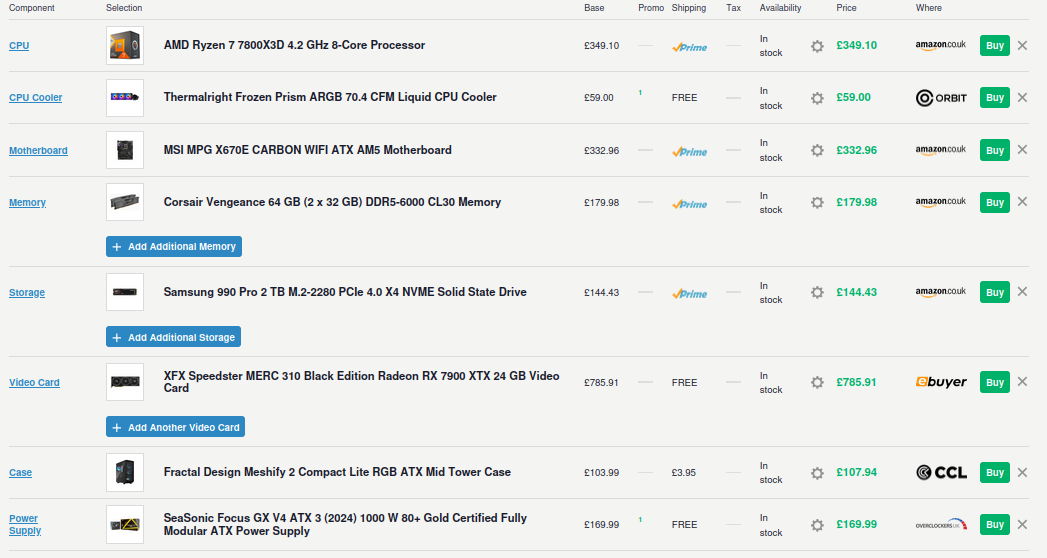Click Prime shipping badge in CPU row
This screenshot has height=558, width=1047.
click(x=690, y=47)
